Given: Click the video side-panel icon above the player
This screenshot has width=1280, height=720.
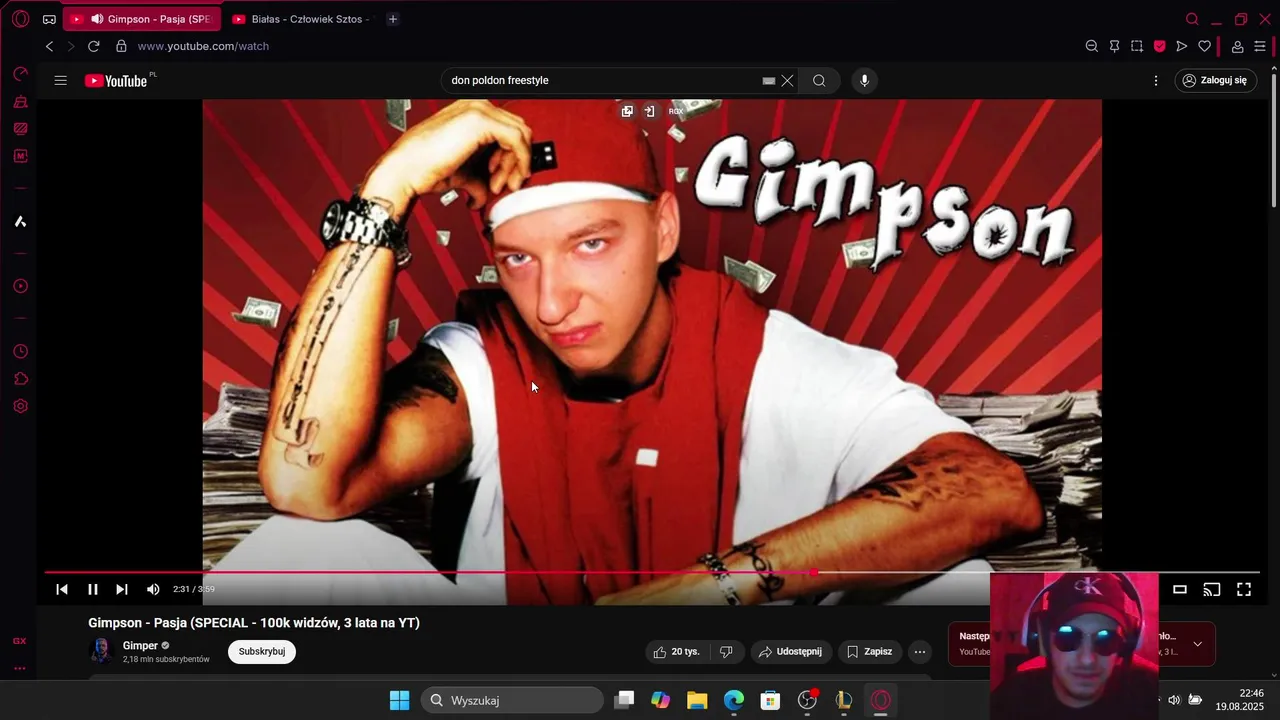Looking at the screenshot, I should [x=649, y=111].
